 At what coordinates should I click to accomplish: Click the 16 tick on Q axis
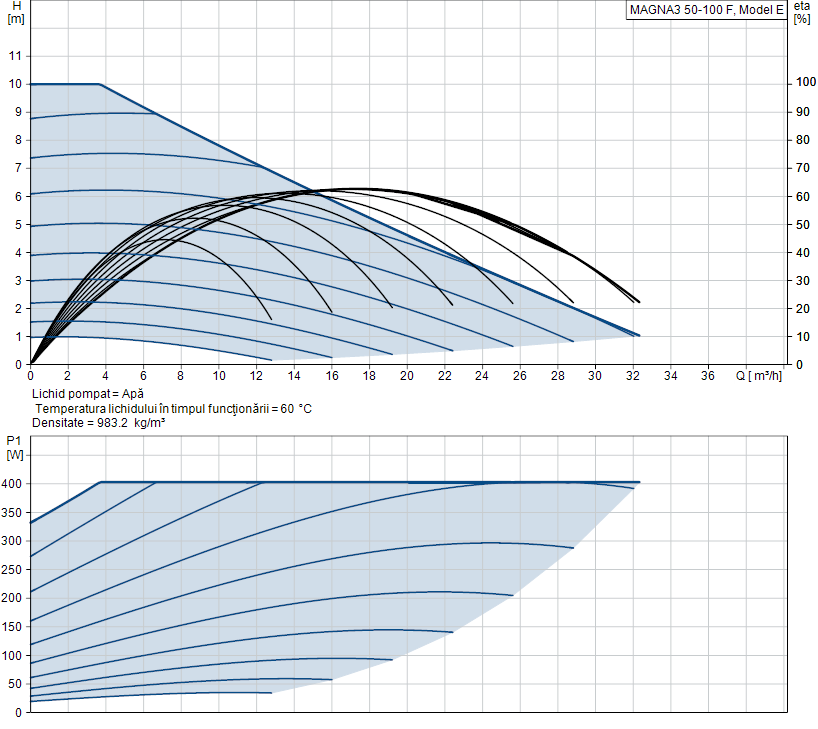click(332, 376)
